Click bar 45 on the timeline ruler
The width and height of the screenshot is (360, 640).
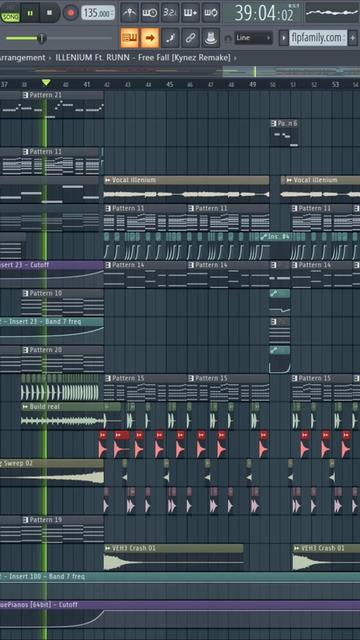[x=170, y=84]
